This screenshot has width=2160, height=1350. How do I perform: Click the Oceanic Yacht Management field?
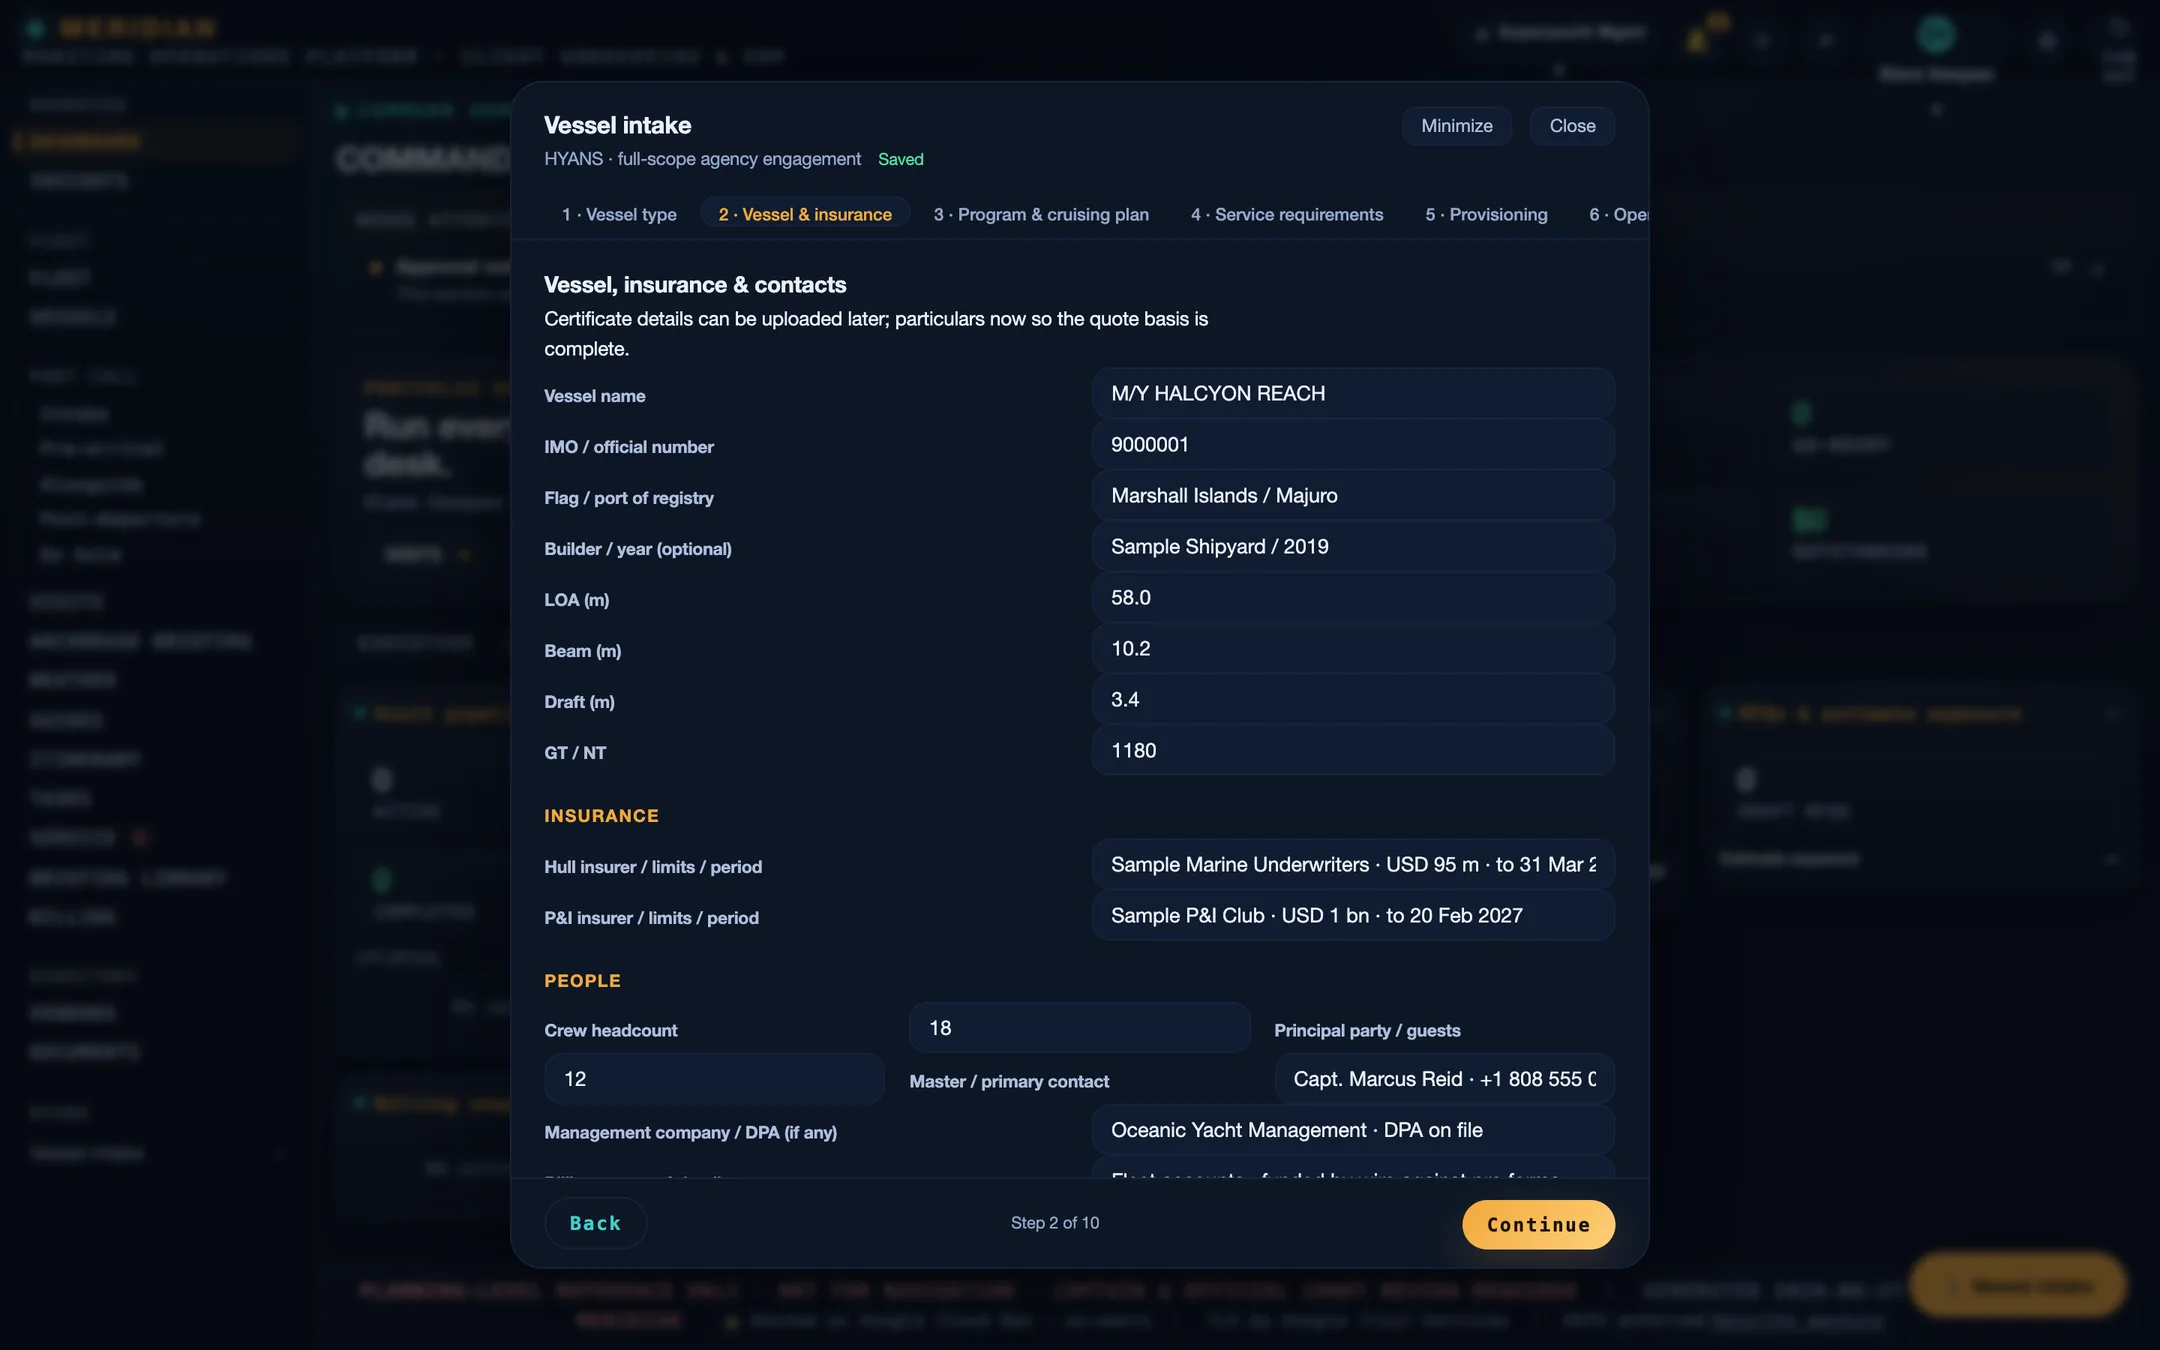pyautogui.click(x=1353, y=1130)
